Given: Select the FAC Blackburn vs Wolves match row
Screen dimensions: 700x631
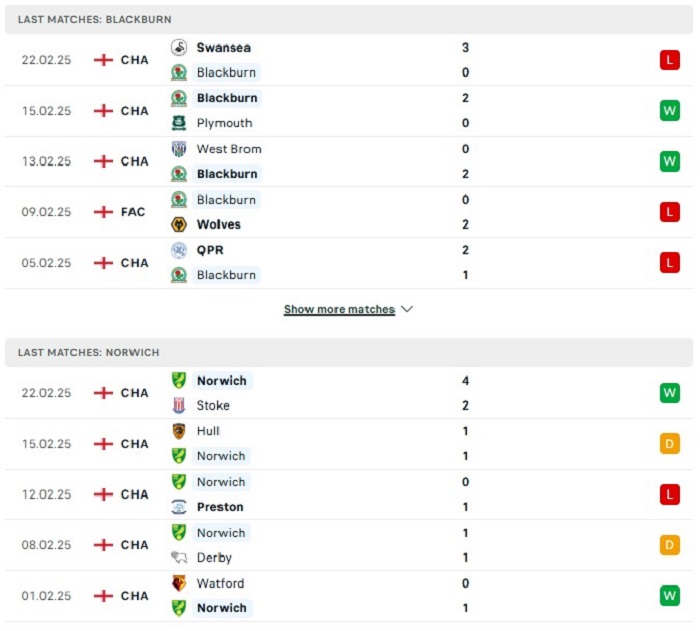Looking at the screenshot, I should tap(349, 212).
